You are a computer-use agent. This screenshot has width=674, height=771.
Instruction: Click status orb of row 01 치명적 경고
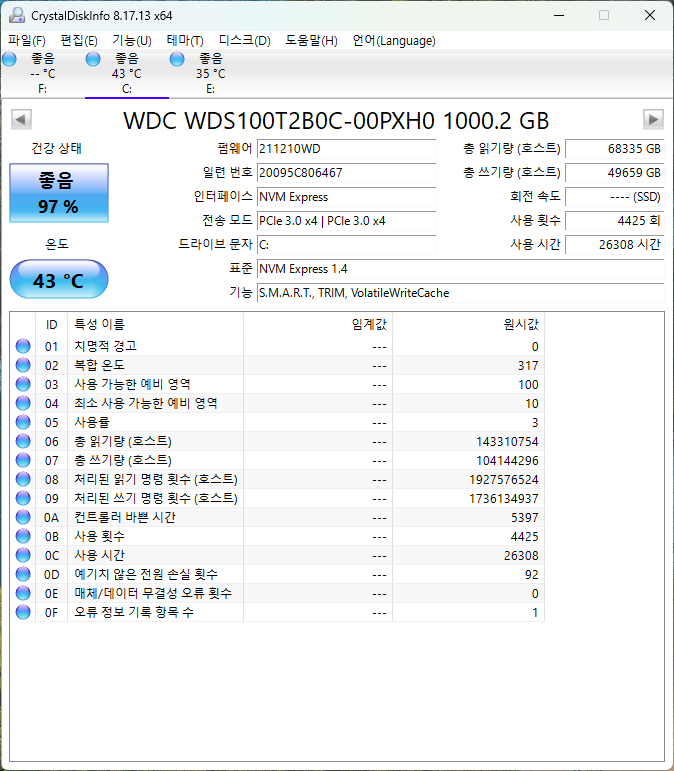pos(23,346)
